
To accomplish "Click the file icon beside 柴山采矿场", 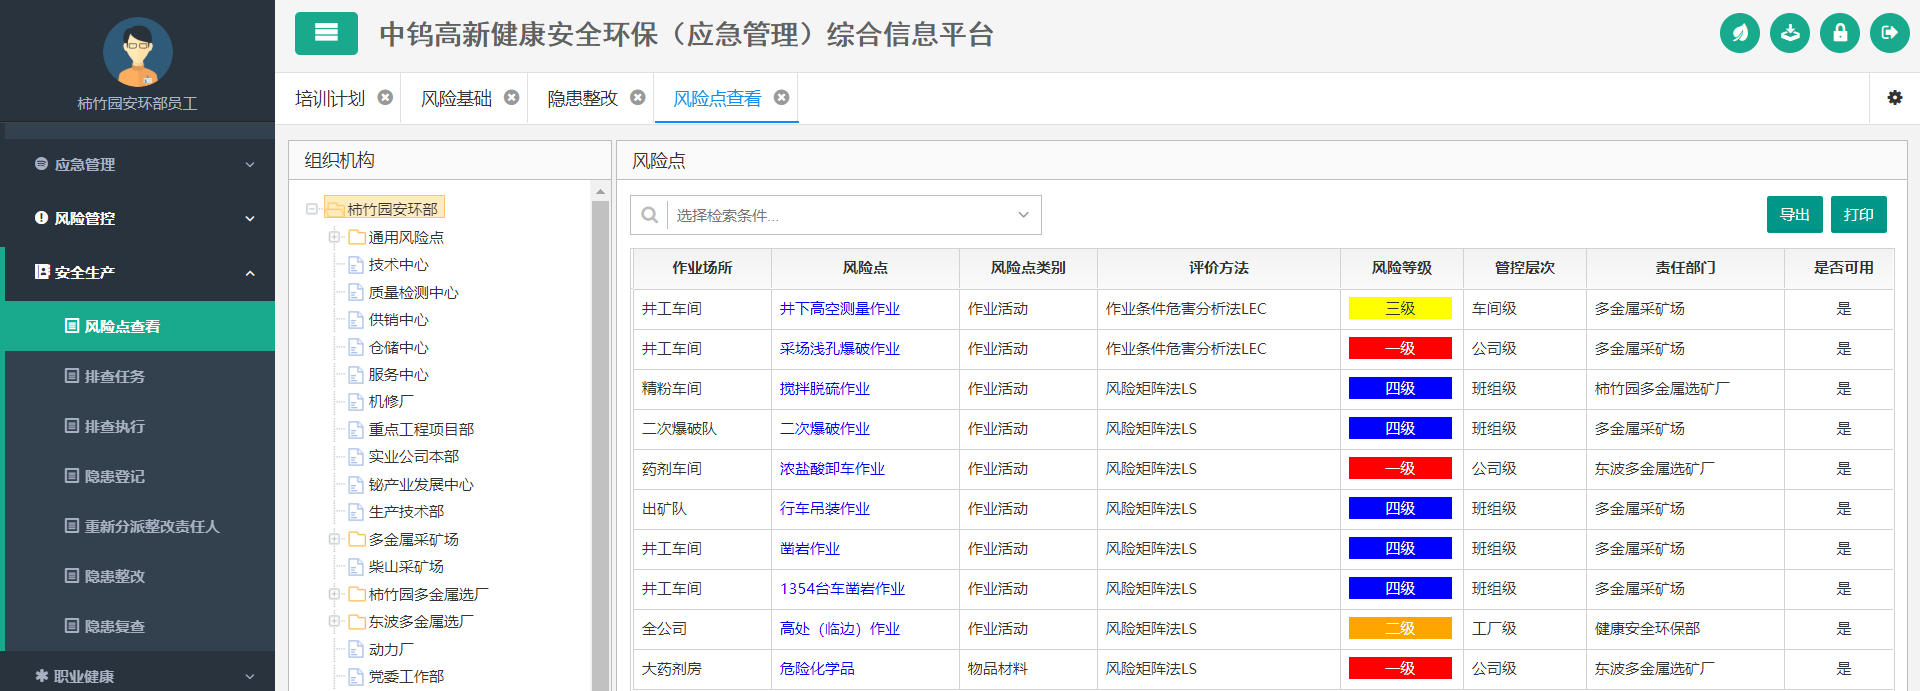I will point(355,567).
